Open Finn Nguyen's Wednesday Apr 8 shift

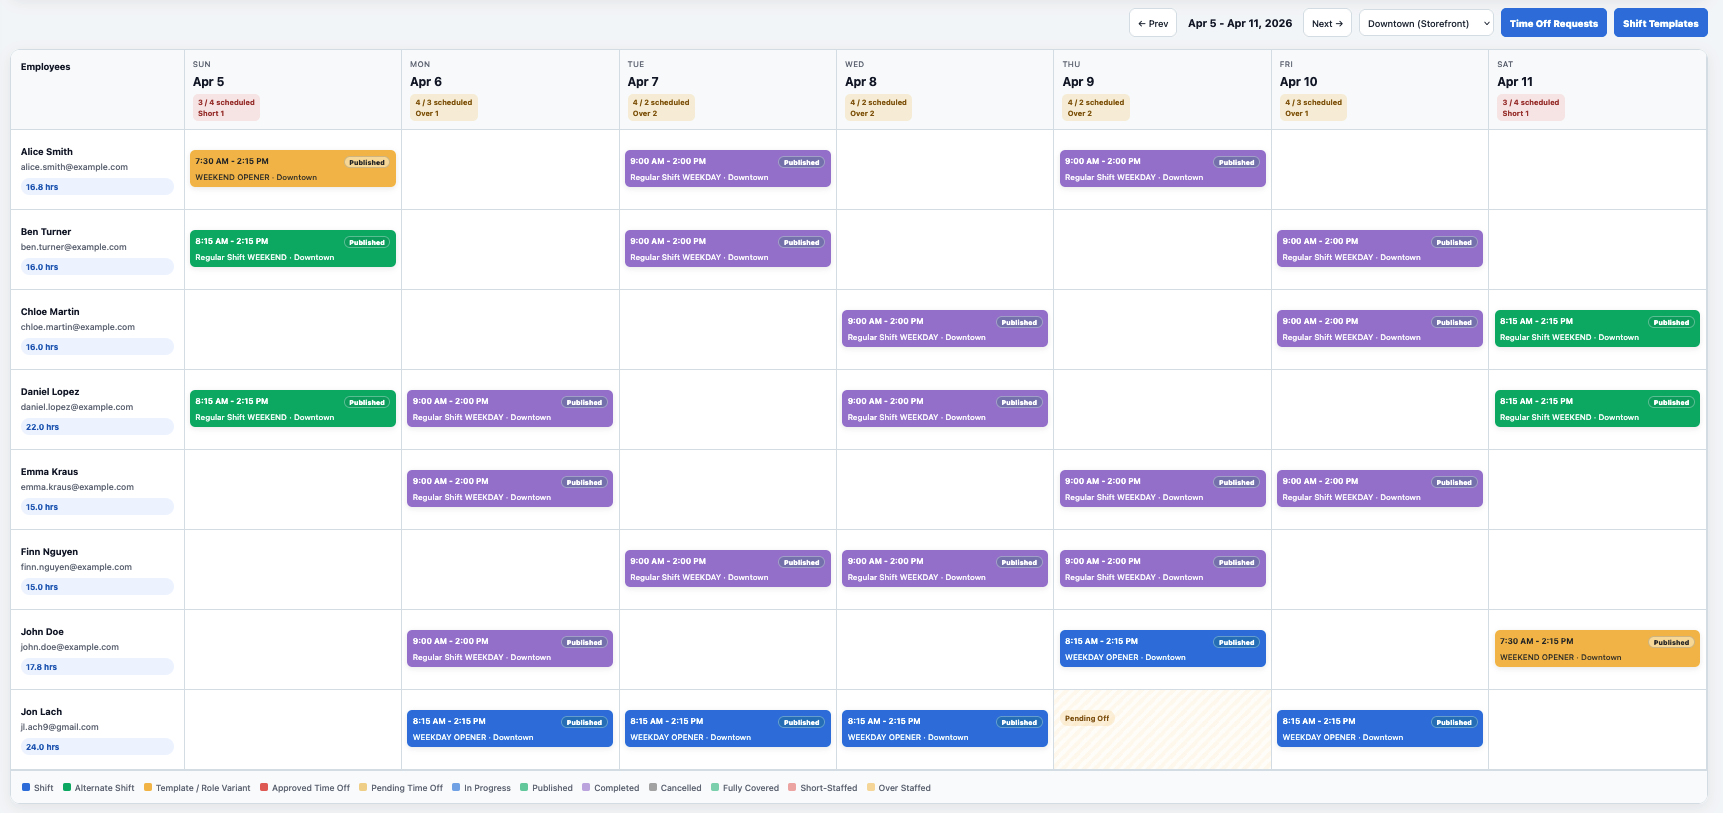coord(945,568)
